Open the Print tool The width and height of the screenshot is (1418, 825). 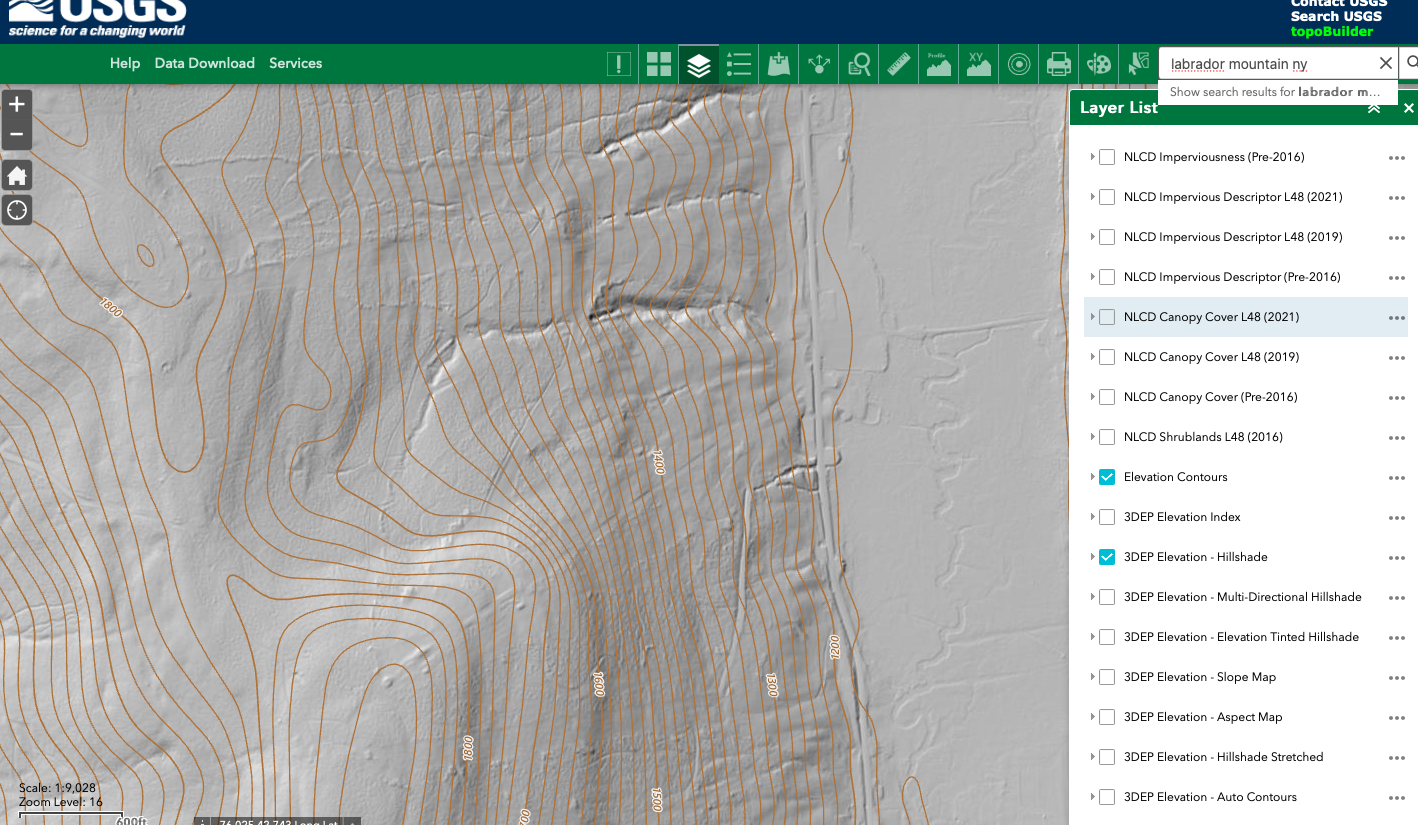click(1059, 64)
